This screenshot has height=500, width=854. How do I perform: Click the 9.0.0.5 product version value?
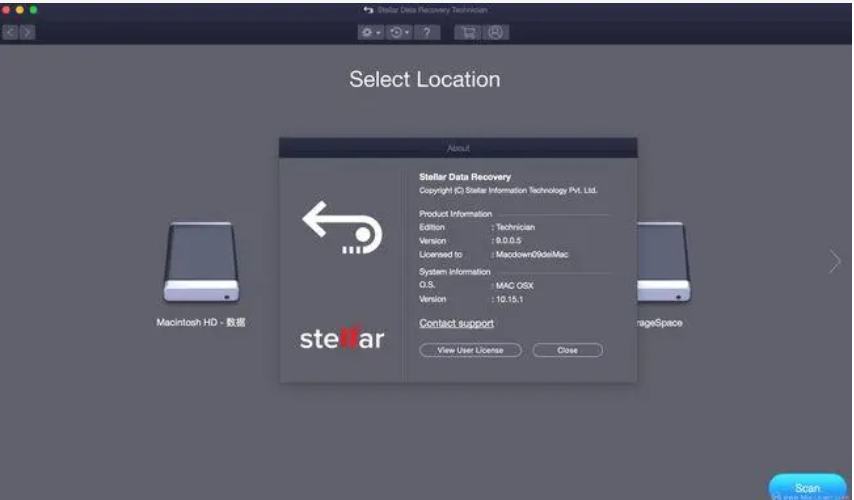pos(508,241)
